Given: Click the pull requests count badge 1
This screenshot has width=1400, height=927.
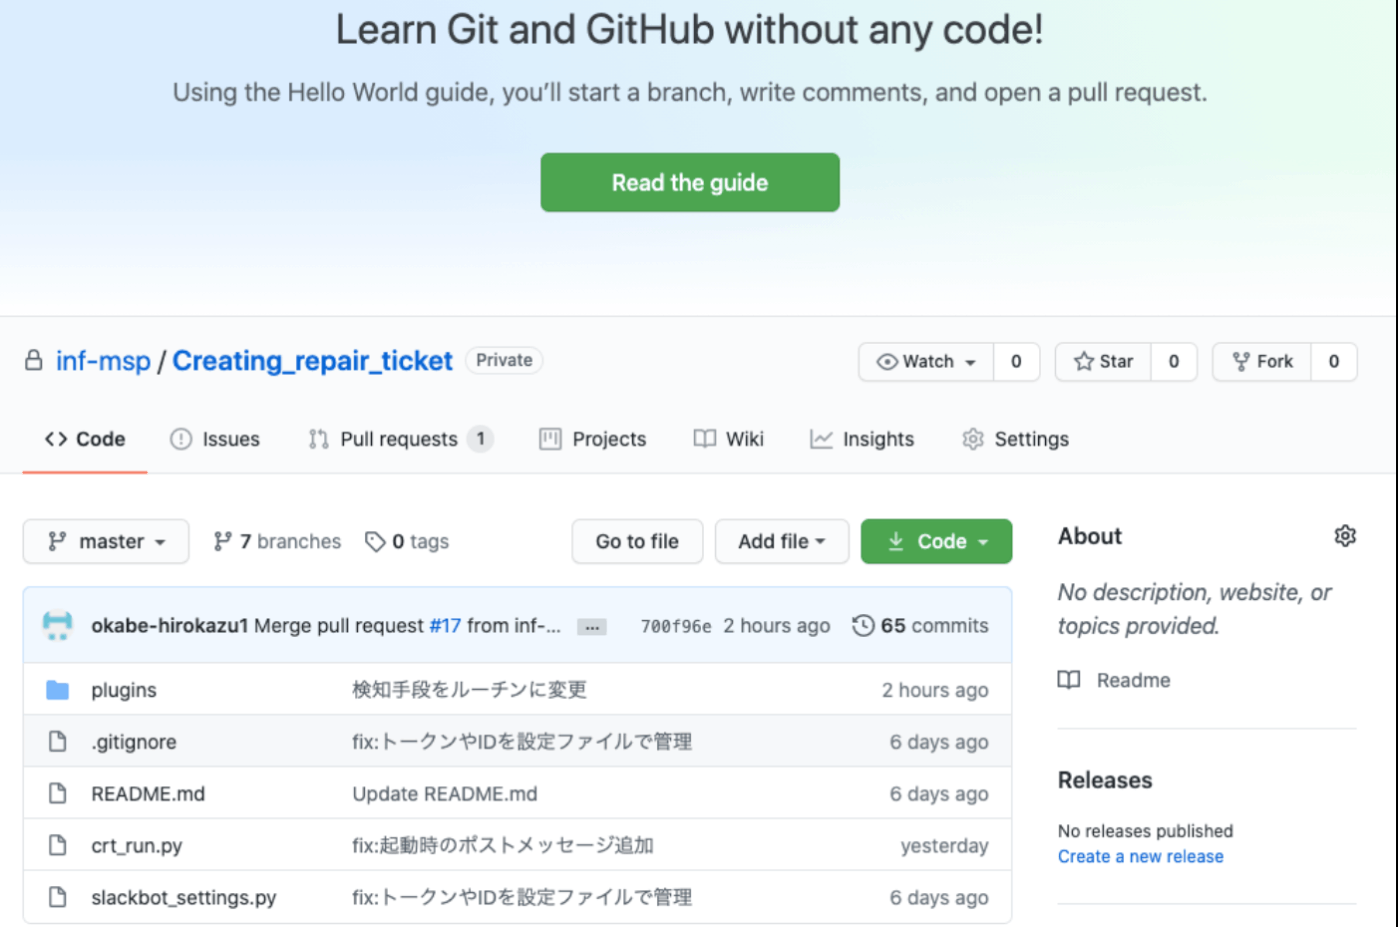Looking at the screenshot, I should coord(481,439).
